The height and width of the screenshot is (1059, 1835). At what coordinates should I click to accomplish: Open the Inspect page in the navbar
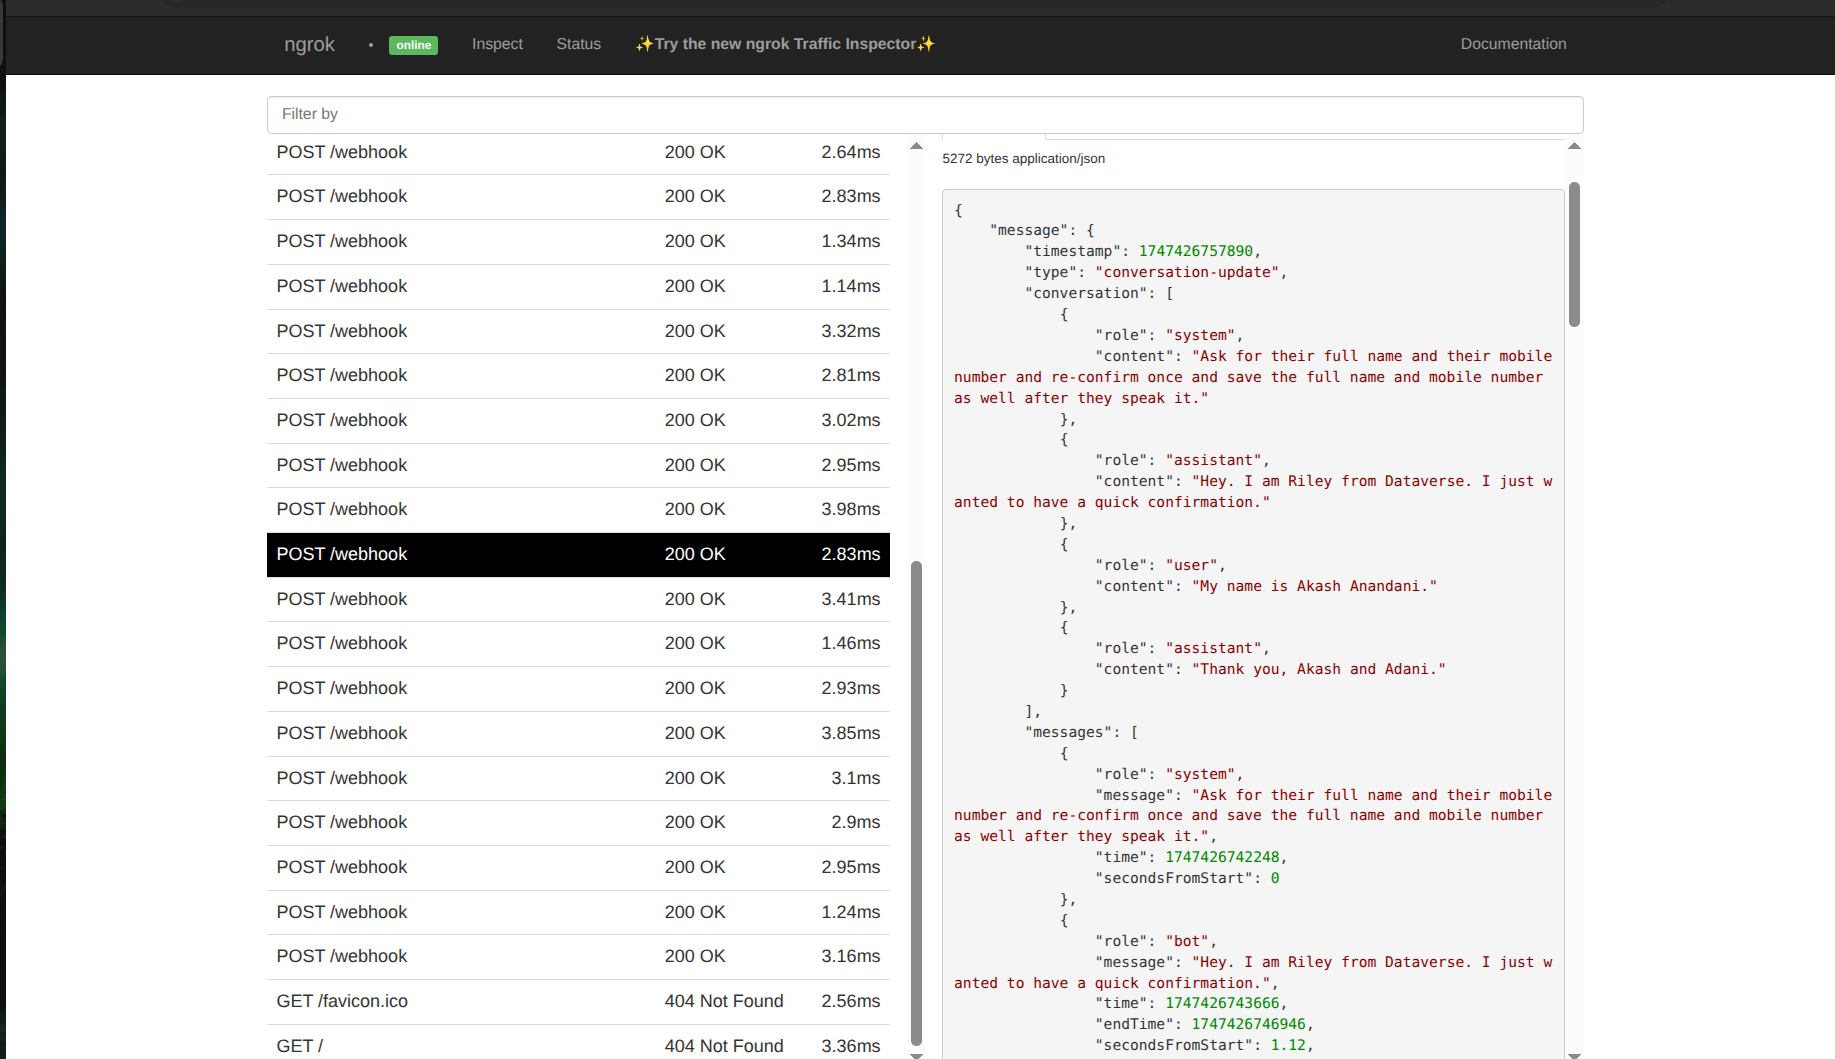497,44
